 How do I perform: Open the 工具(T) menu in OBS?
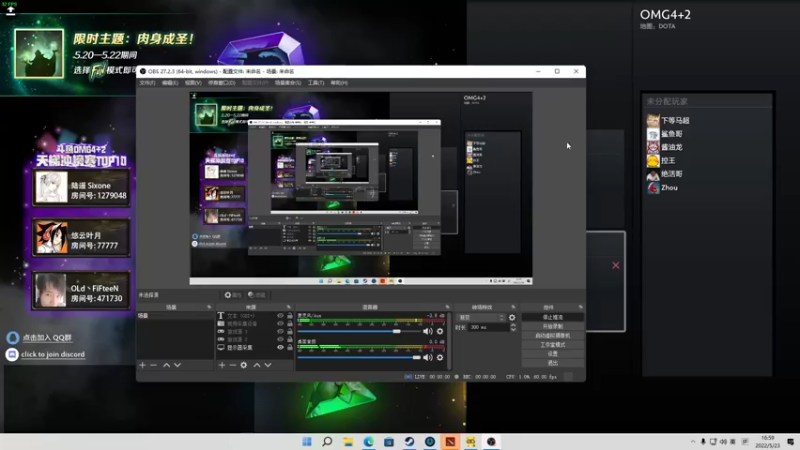pyautogui.click(x=316, y=83)
